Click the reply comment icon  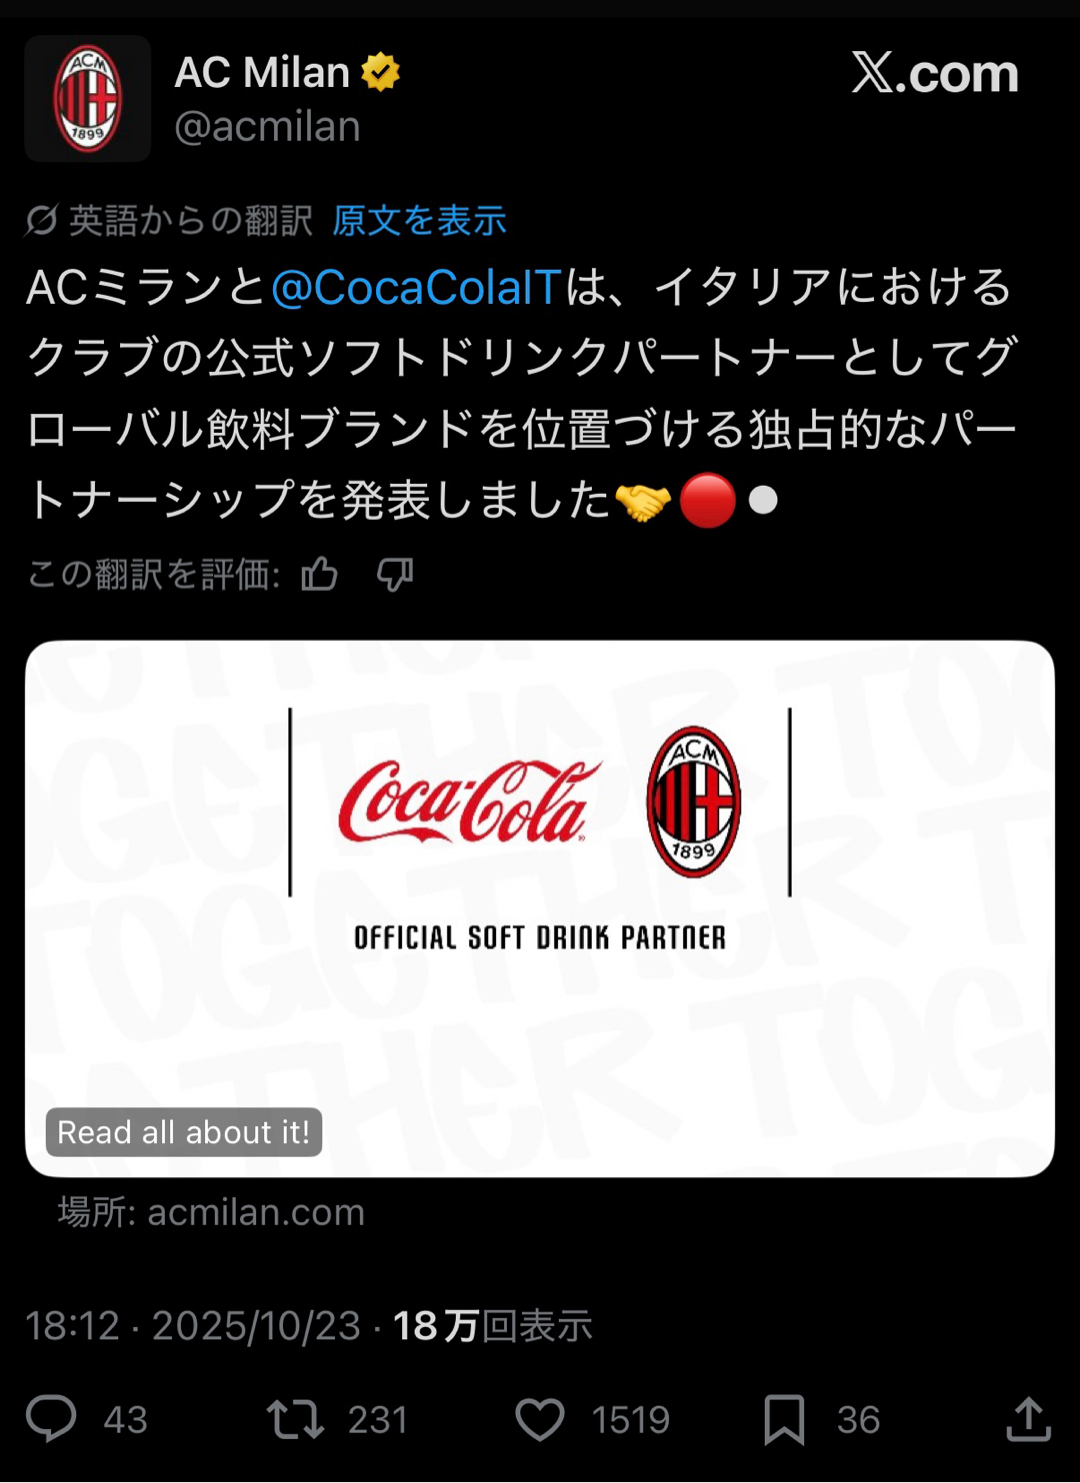click(51, 1419)
